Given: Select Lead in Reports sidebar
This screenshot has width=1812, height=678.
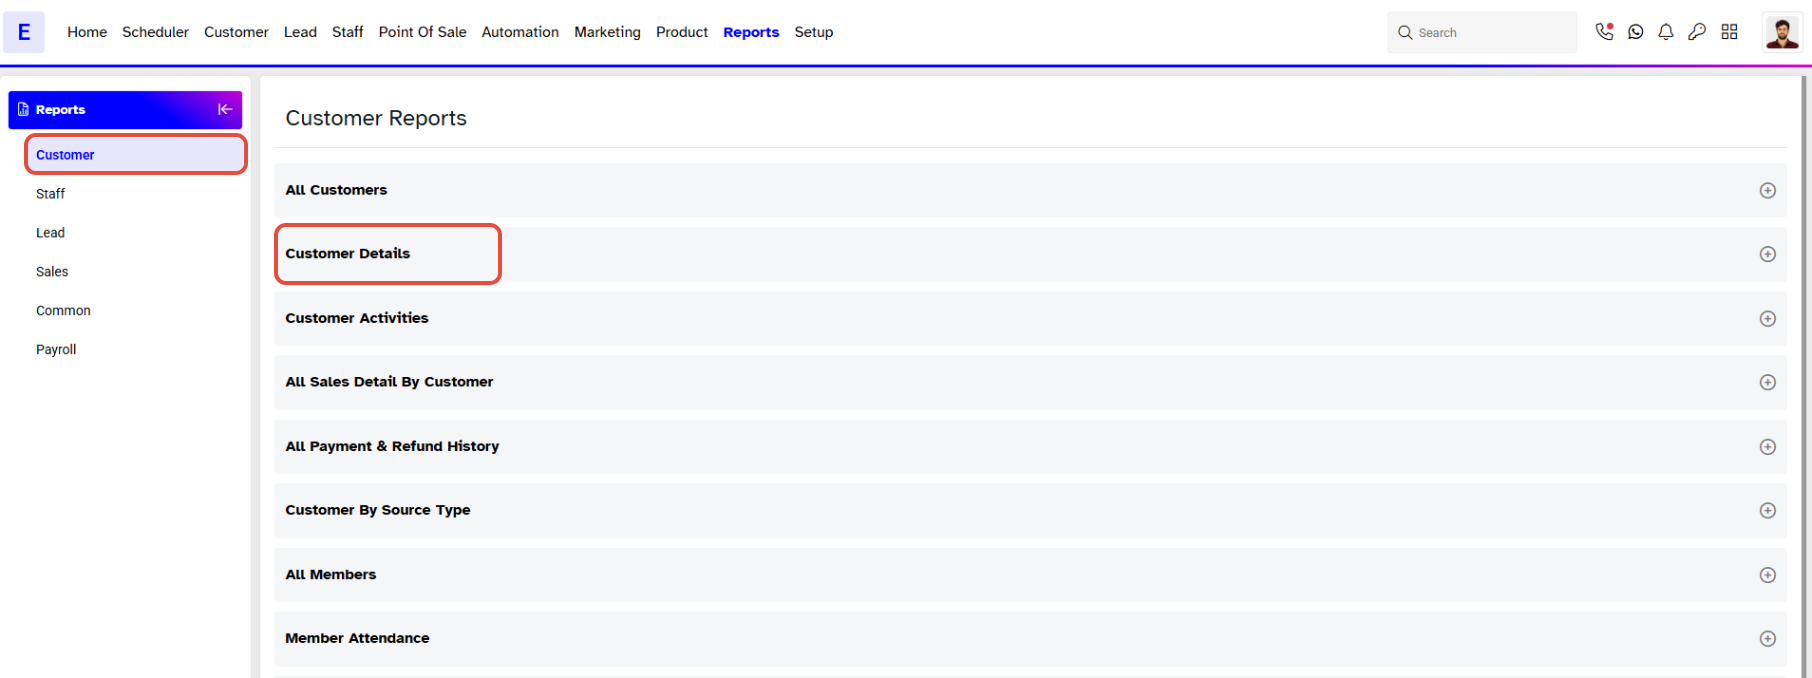Looking at the screenshot, I should pyautogui.click(x=50, y=233).
